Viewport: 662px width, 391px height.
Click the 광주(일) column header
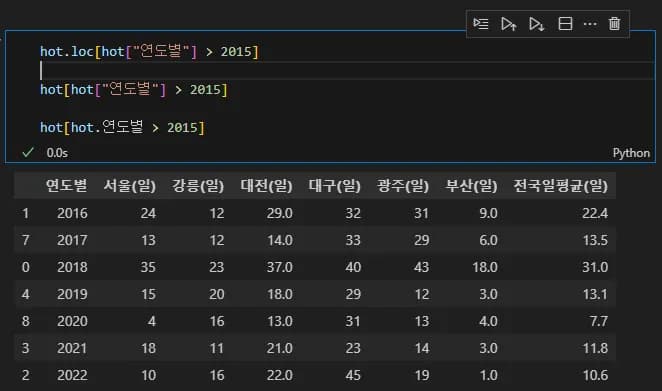(403, 185)
